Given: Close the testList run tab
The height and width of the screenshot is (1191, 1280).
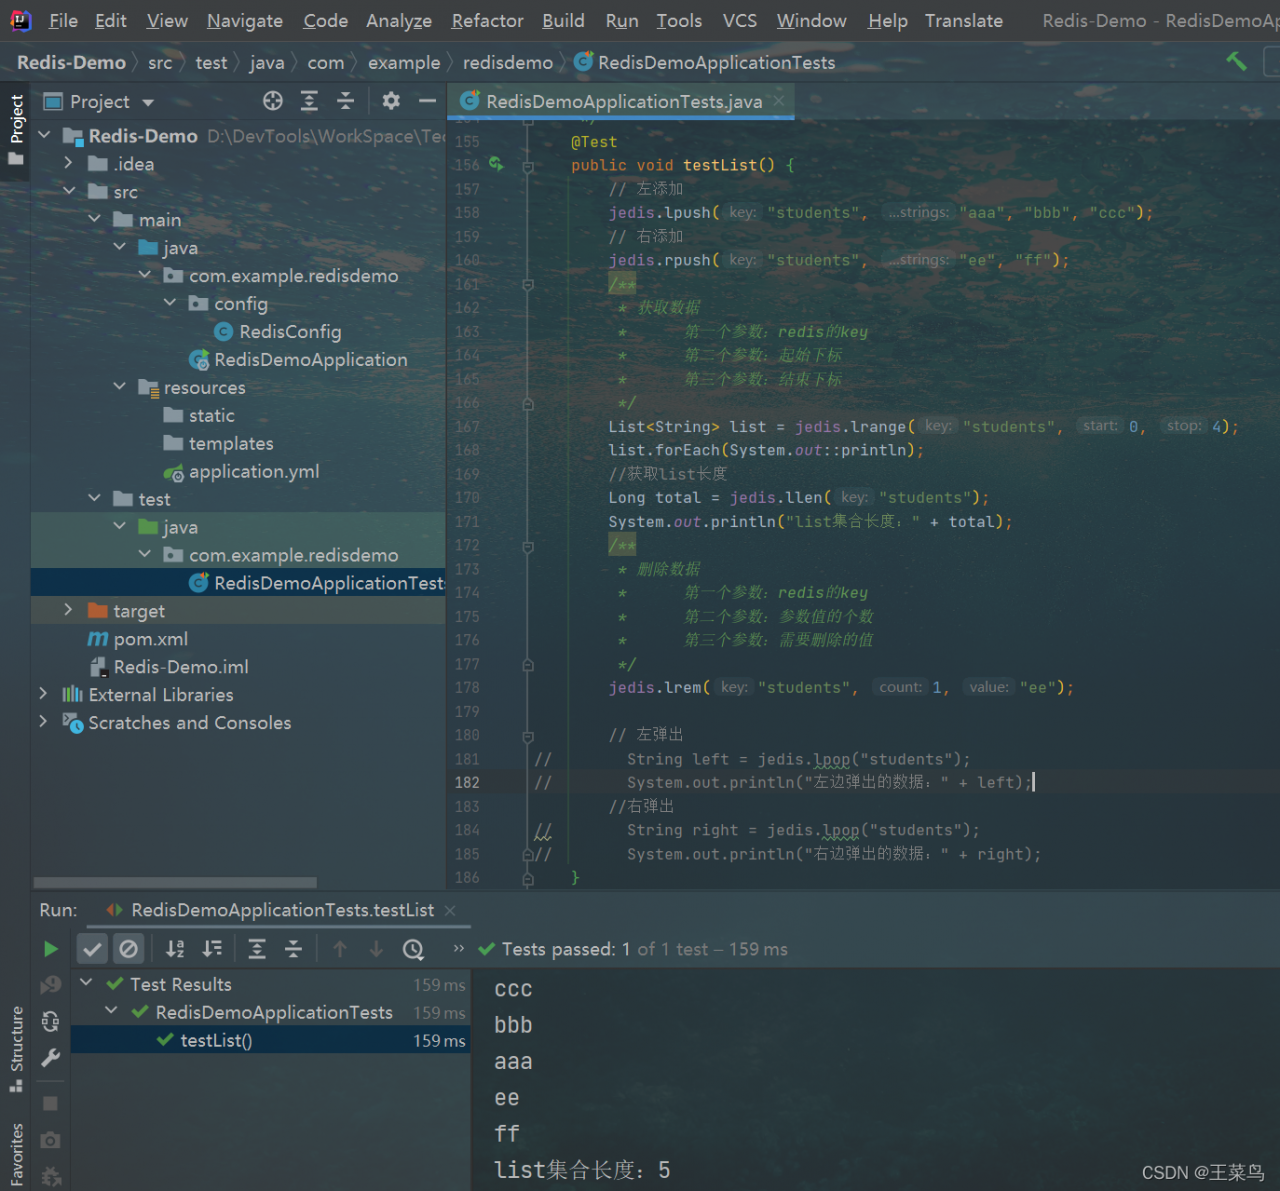Looking at the screenshot, I should click(450, 910).
